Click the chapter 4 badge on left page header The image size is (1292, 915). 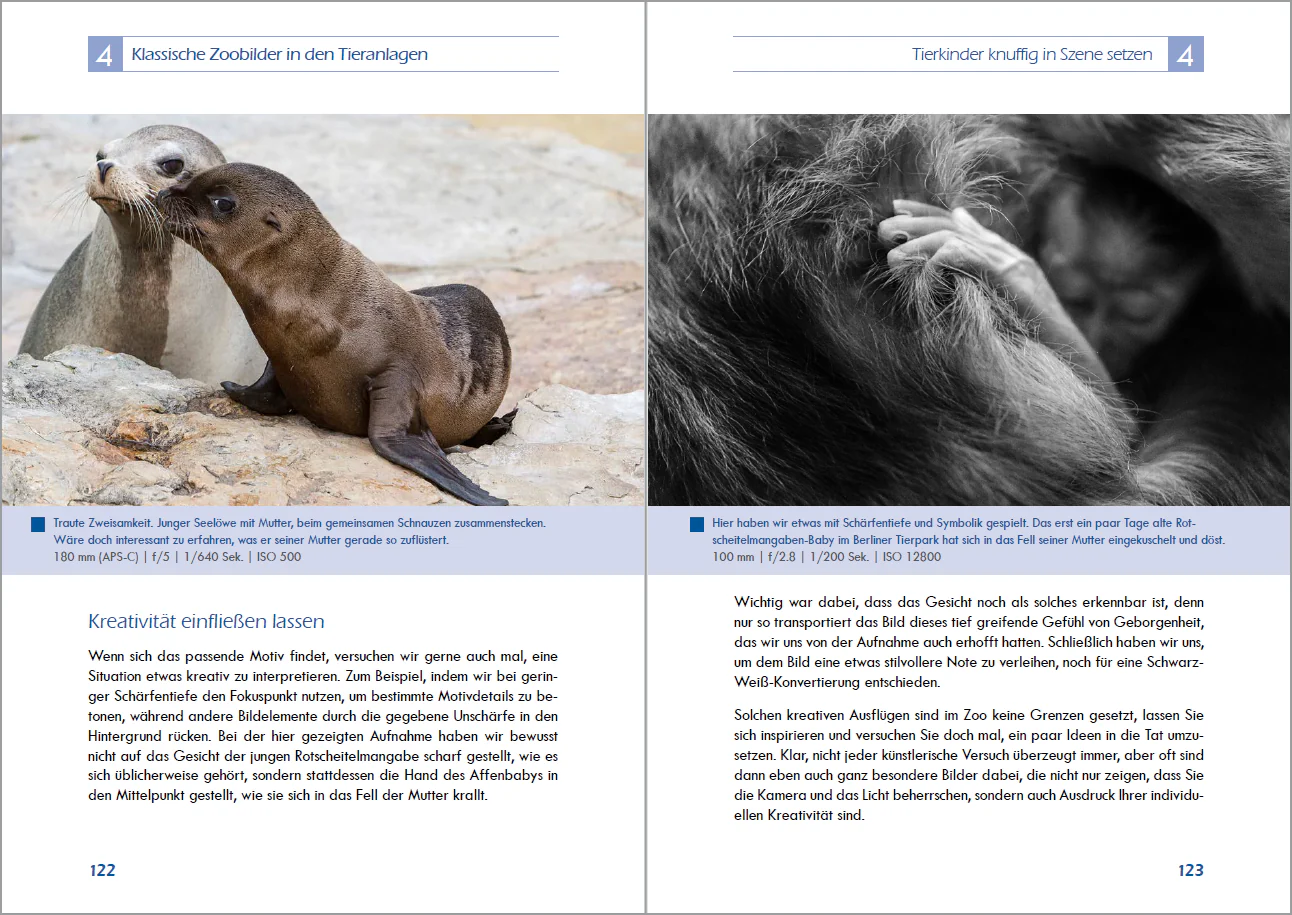pyautogui.click(x=105, y=54)
